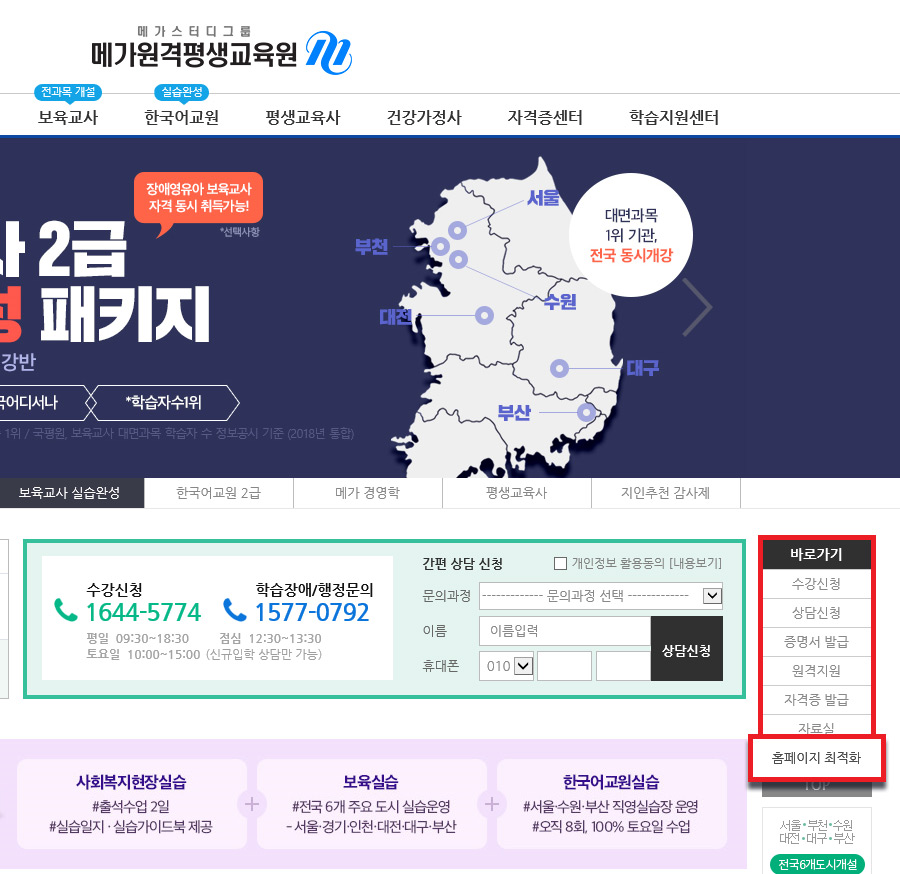
Task: Click the 1644-5774 phone number
Action: point(143,612)
